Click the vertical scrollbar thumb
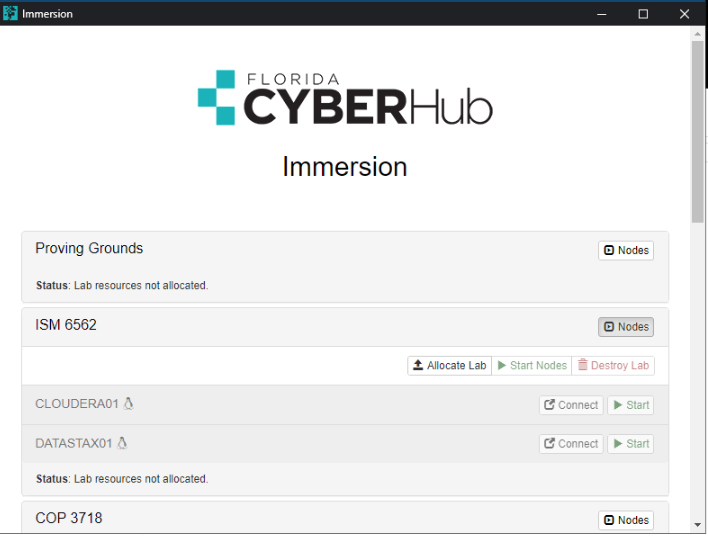Image resolution: width=708 pixels, height=536 pixels. coord(698,131)
